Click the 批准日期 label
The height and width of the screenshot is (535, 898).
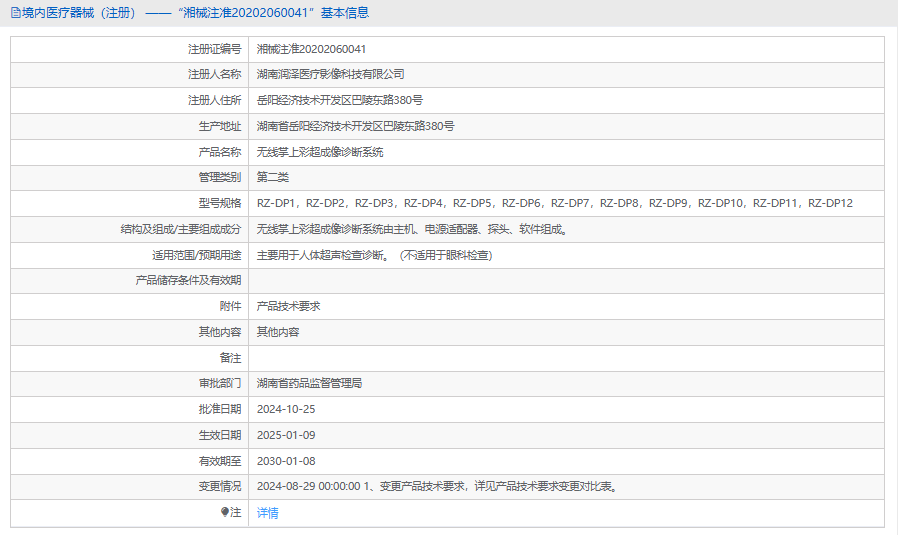220,409
